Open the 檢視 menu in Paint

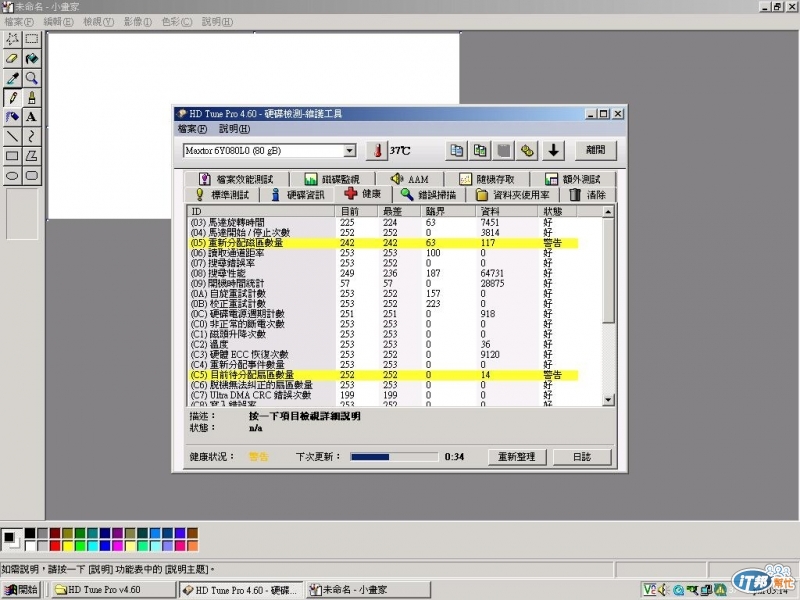[x=98, y=22]
